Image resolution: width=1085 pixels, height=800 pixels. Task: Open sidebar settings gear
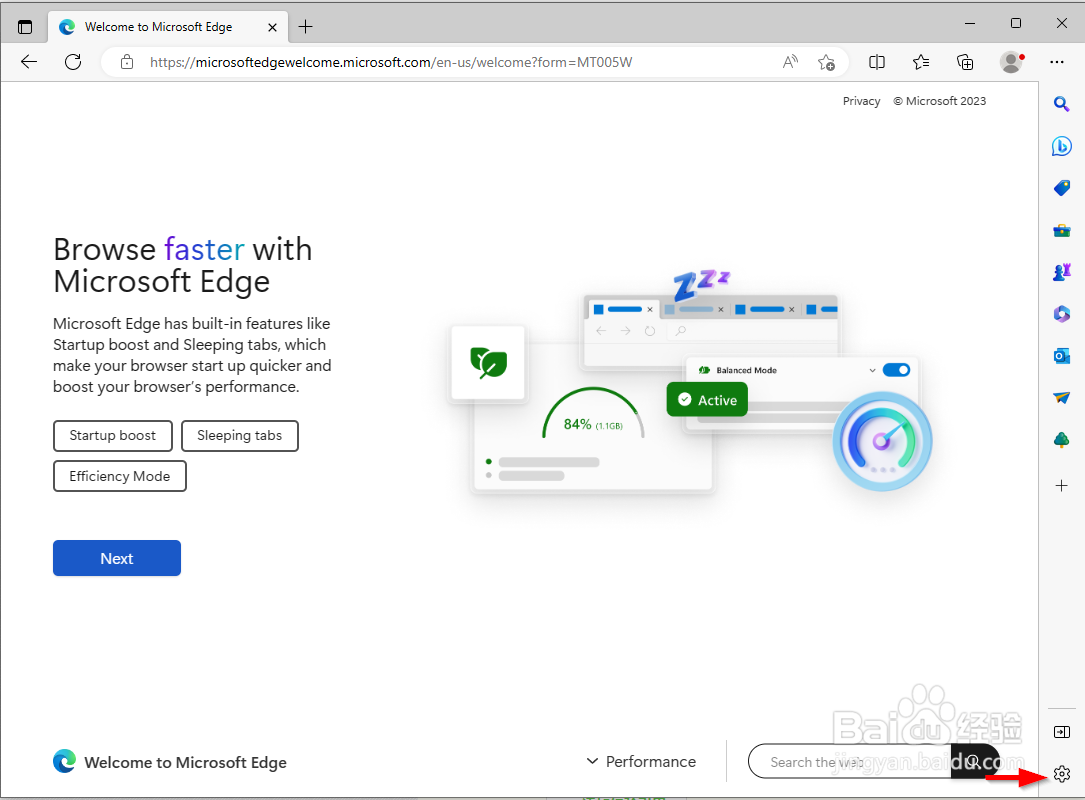tap(1061, 773)
